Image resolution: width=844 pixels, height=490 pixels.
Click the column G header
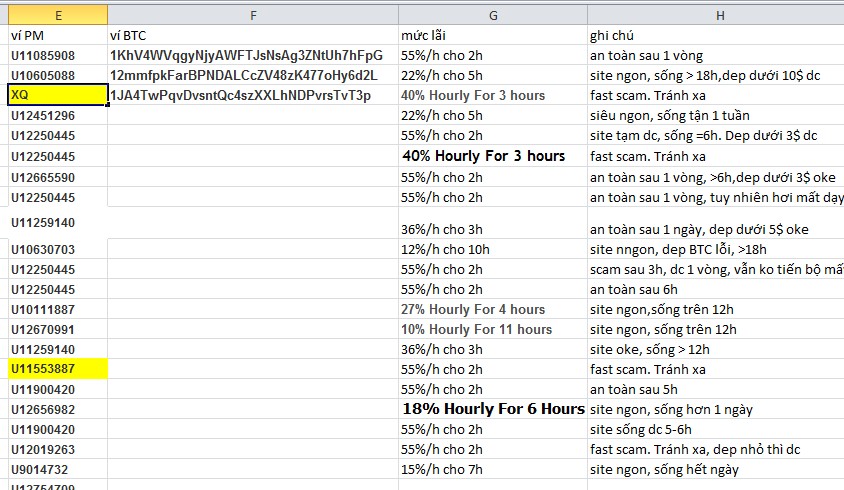coord(492,14)
